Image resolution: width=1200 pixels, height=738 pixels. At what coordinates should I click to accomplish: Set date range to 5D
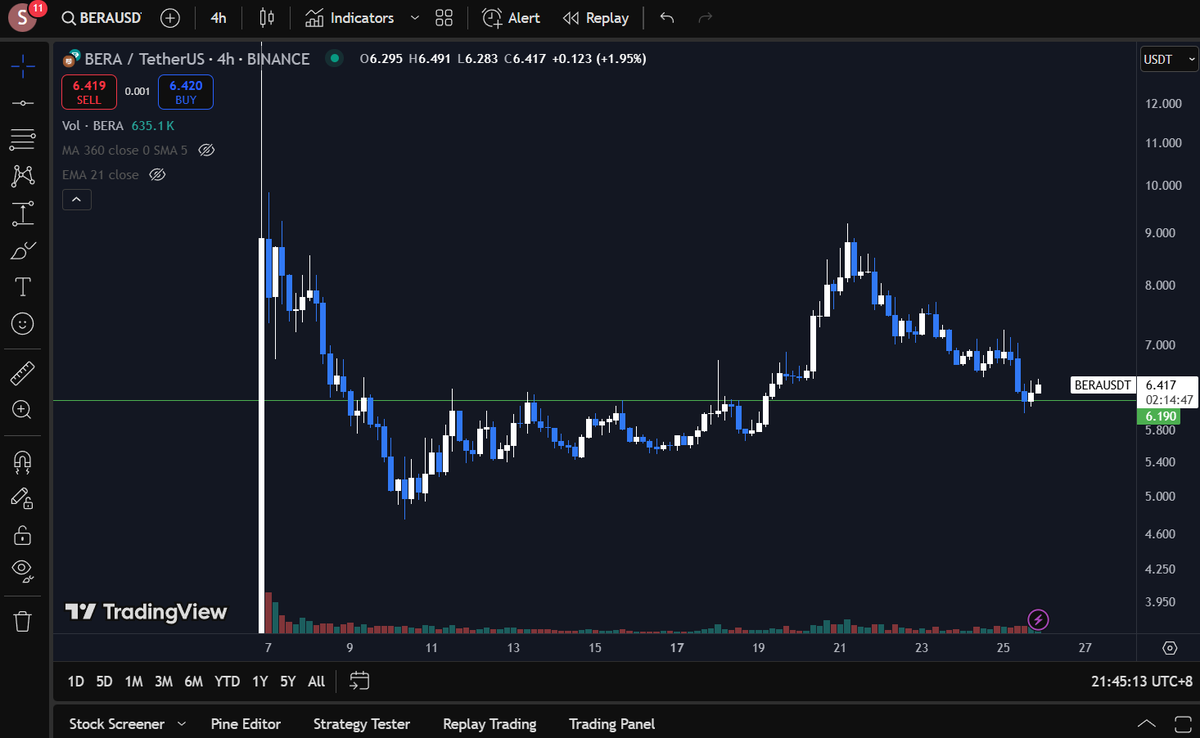click(104, 681)
